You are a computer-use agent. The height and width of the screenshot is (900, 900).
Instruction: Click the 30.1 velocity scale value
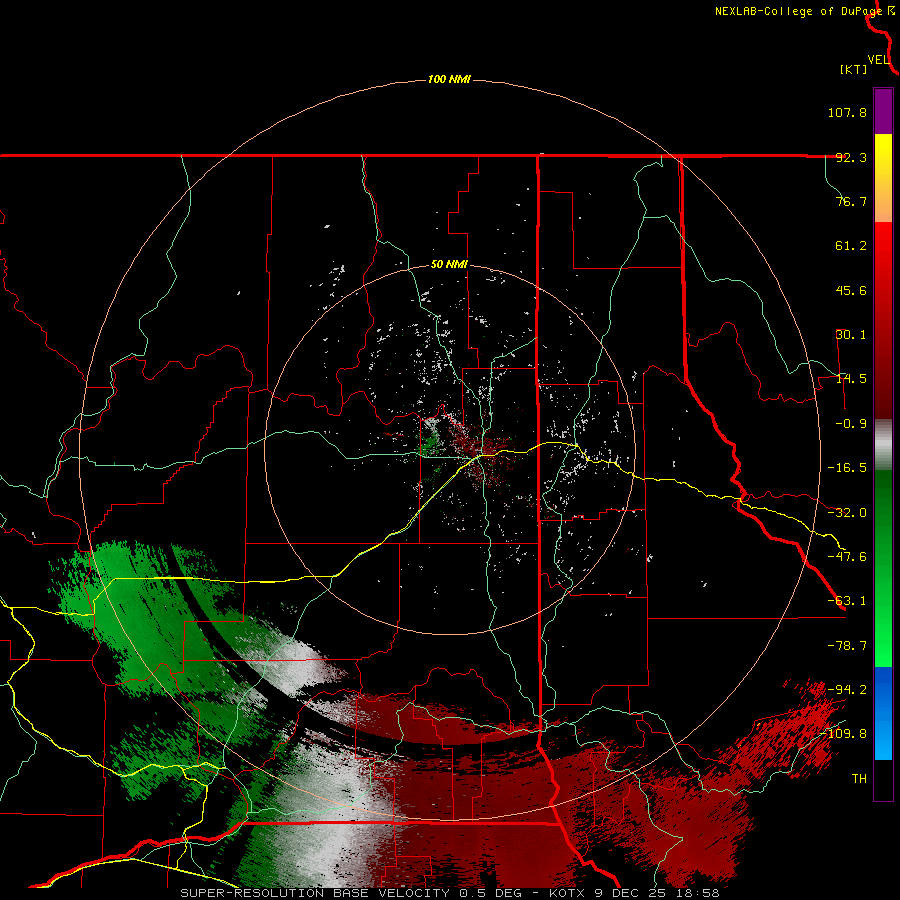click(851, 335)
